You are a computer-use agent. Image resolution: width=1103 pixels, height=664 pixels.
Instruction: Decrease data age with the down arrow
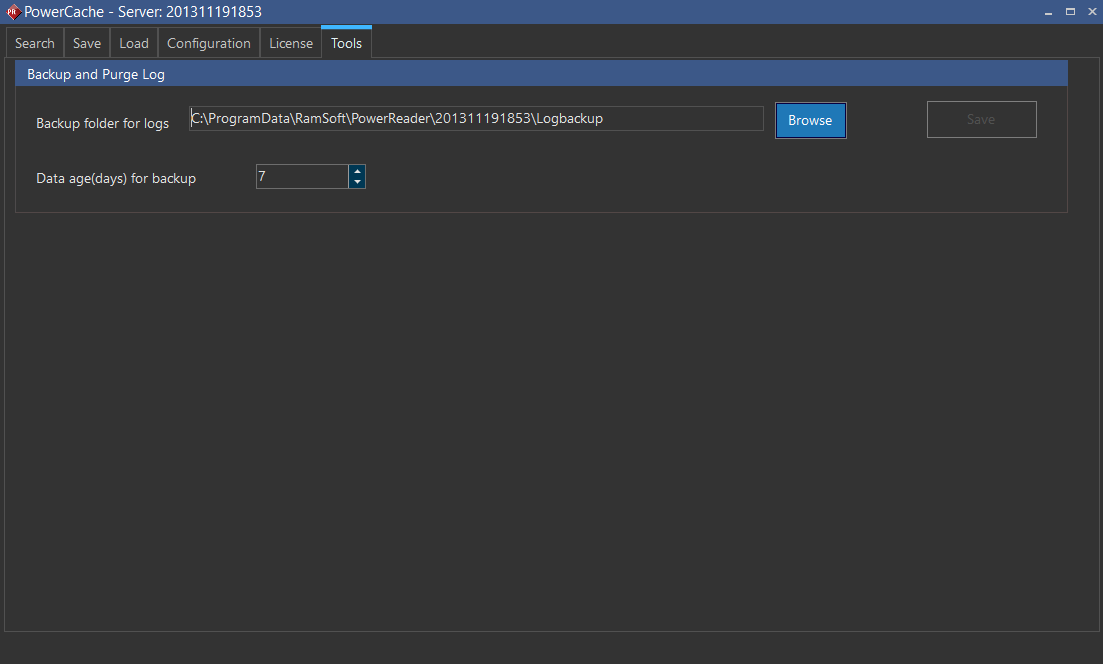tap(357, 182)
